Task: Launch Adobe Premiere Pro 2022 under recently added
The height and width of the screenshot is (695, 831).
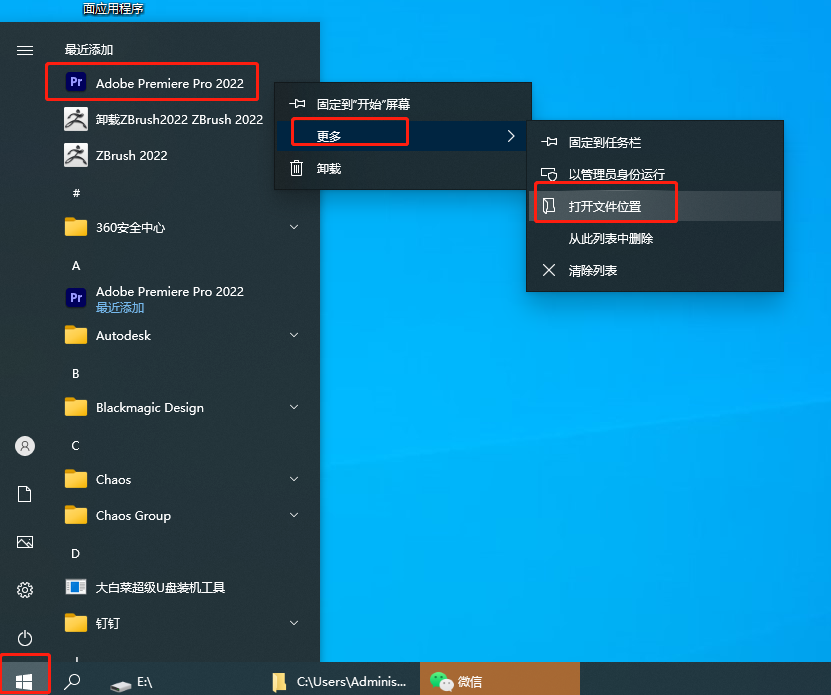Action: click(x=153, y=83)
